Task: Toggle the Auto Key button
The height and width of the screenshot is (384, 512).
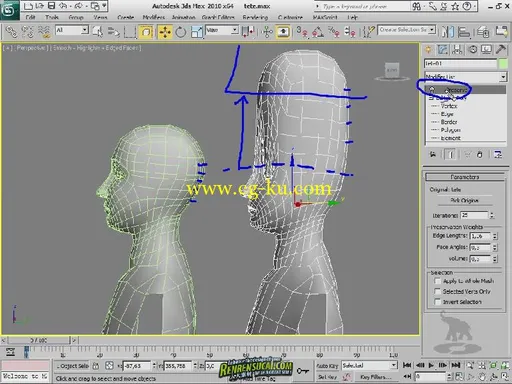Action: (x=327, y=366)
